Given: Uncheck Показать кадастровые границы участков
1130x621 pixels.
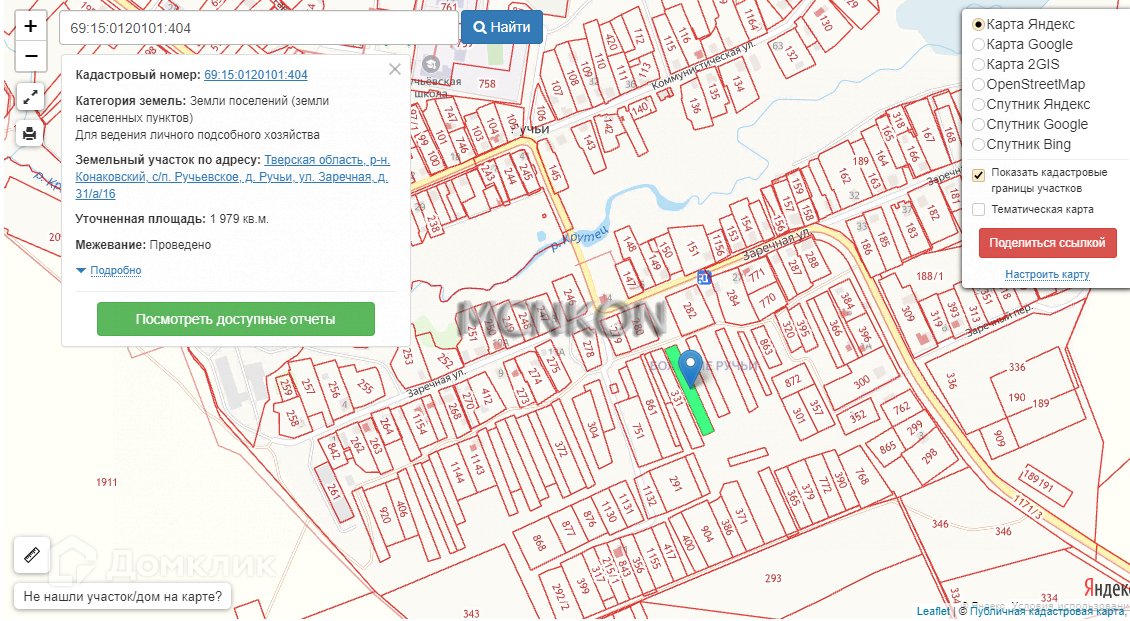Looking at the screenshot, I should pyautogui.click(x=978, y=175).
